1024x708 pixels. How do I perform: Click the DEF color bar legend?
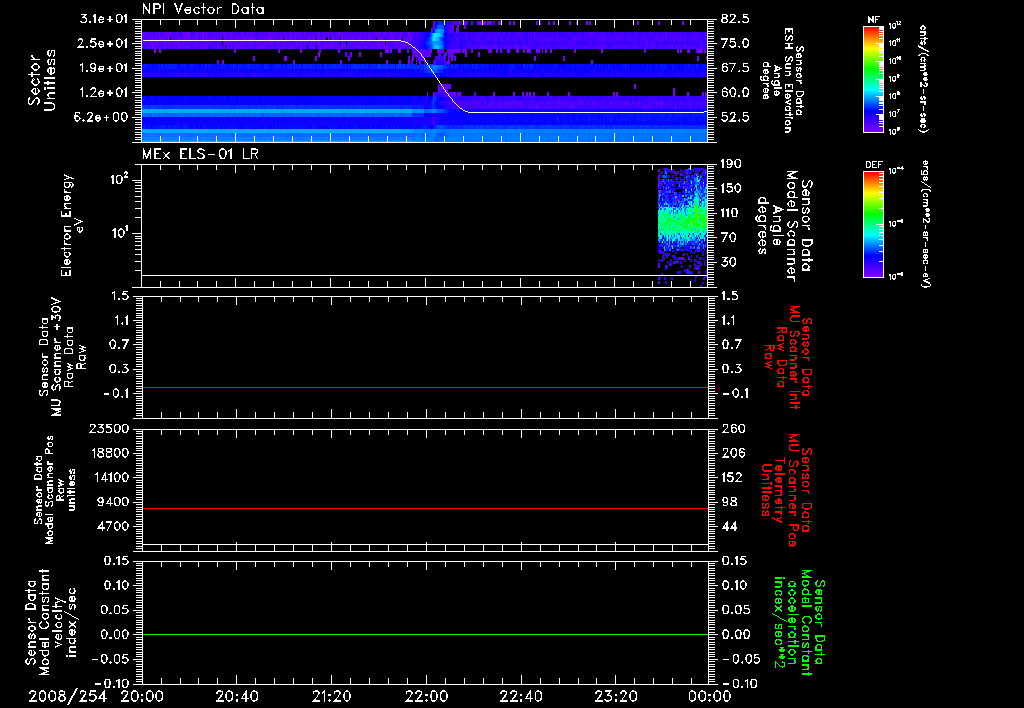[x=873, y=224]
